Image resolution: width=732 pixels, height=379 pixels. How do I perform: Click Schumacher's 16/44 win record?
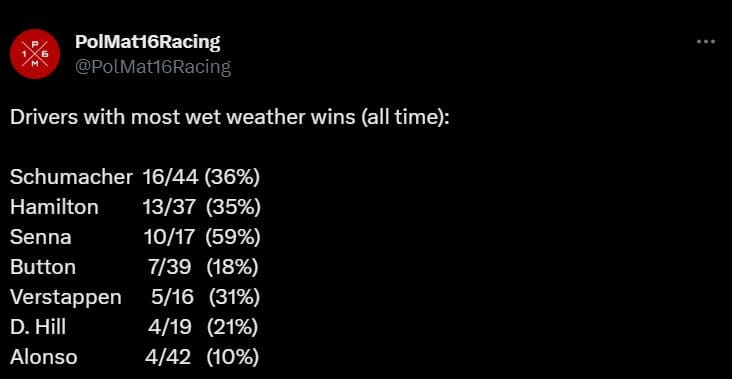coord(171,177)
